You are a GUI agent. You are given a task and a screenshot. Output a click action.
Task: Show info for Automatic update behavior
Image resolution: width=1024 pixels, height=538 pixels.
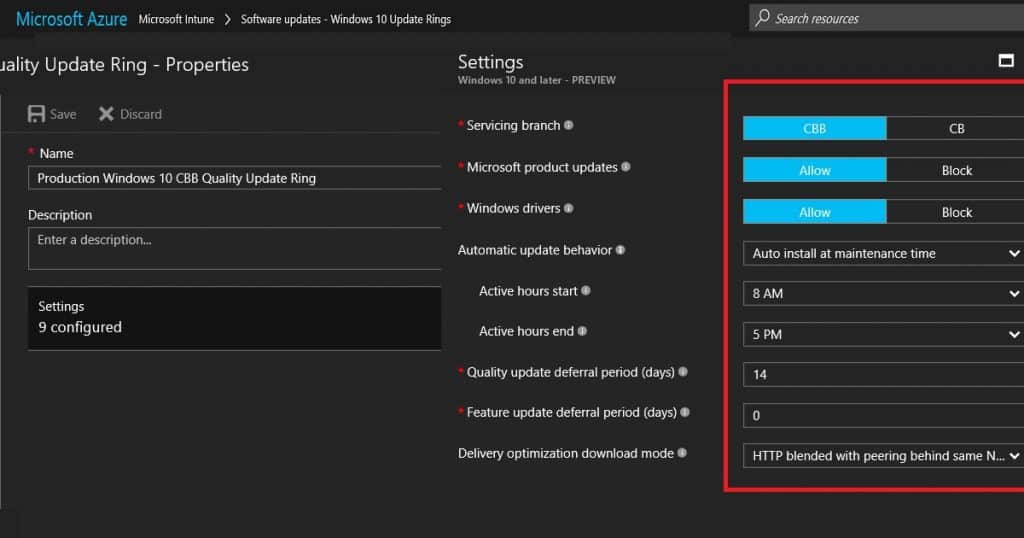click(620, 249)
